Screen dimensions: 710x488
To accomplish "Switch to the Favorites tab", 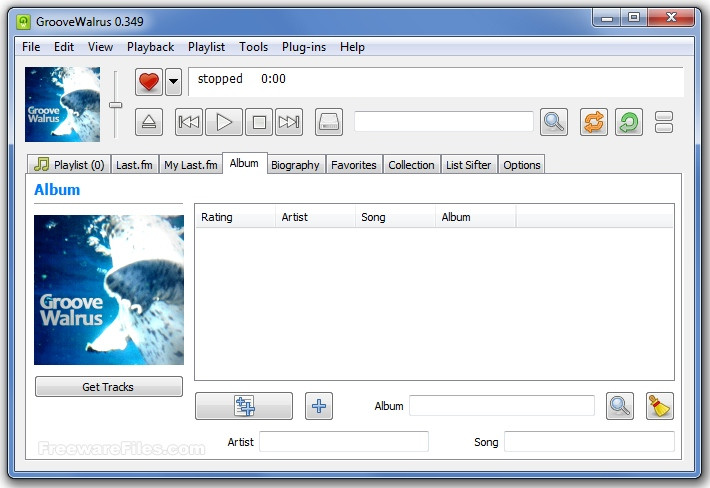I will click(354, 165).
